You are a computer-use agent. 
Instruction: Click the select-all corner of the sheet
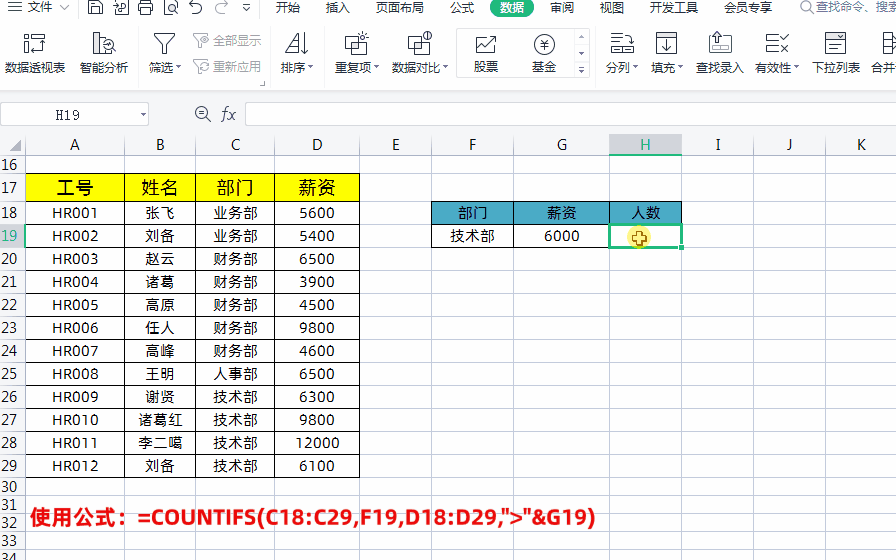[13, 145]
